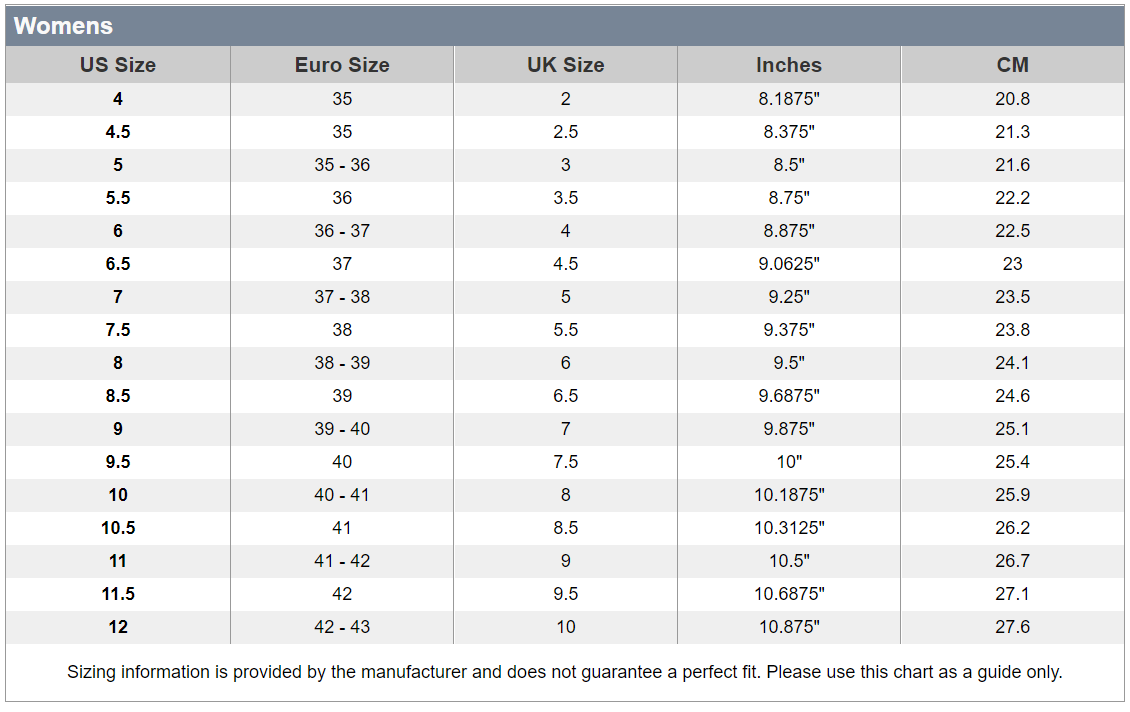Click the 9.0625" inches value

click(x=789, y=264)
